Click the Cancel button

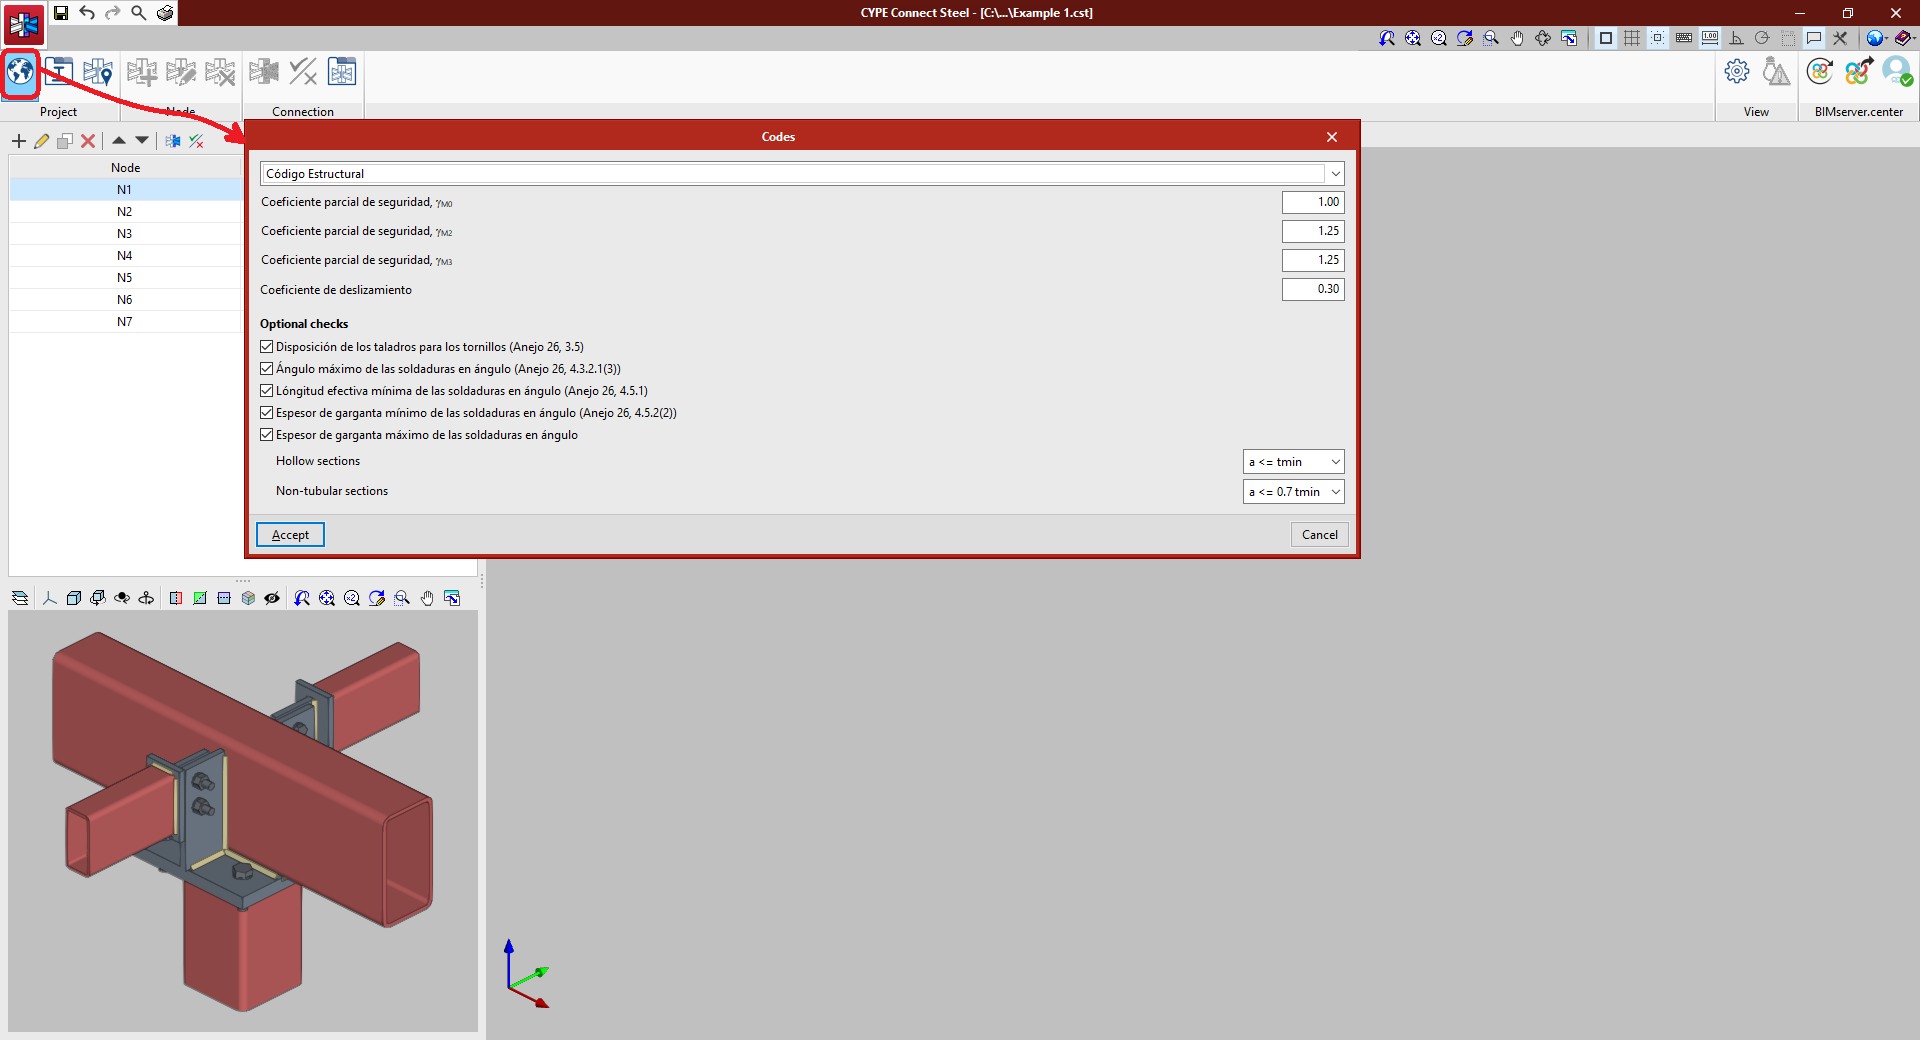[1319, 535]
